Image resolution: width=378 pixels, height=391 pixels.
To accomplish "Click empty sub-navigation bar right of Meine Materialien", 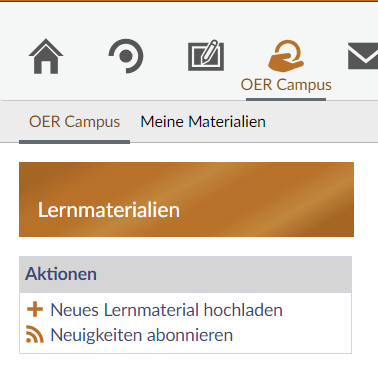I will (322, 122).
